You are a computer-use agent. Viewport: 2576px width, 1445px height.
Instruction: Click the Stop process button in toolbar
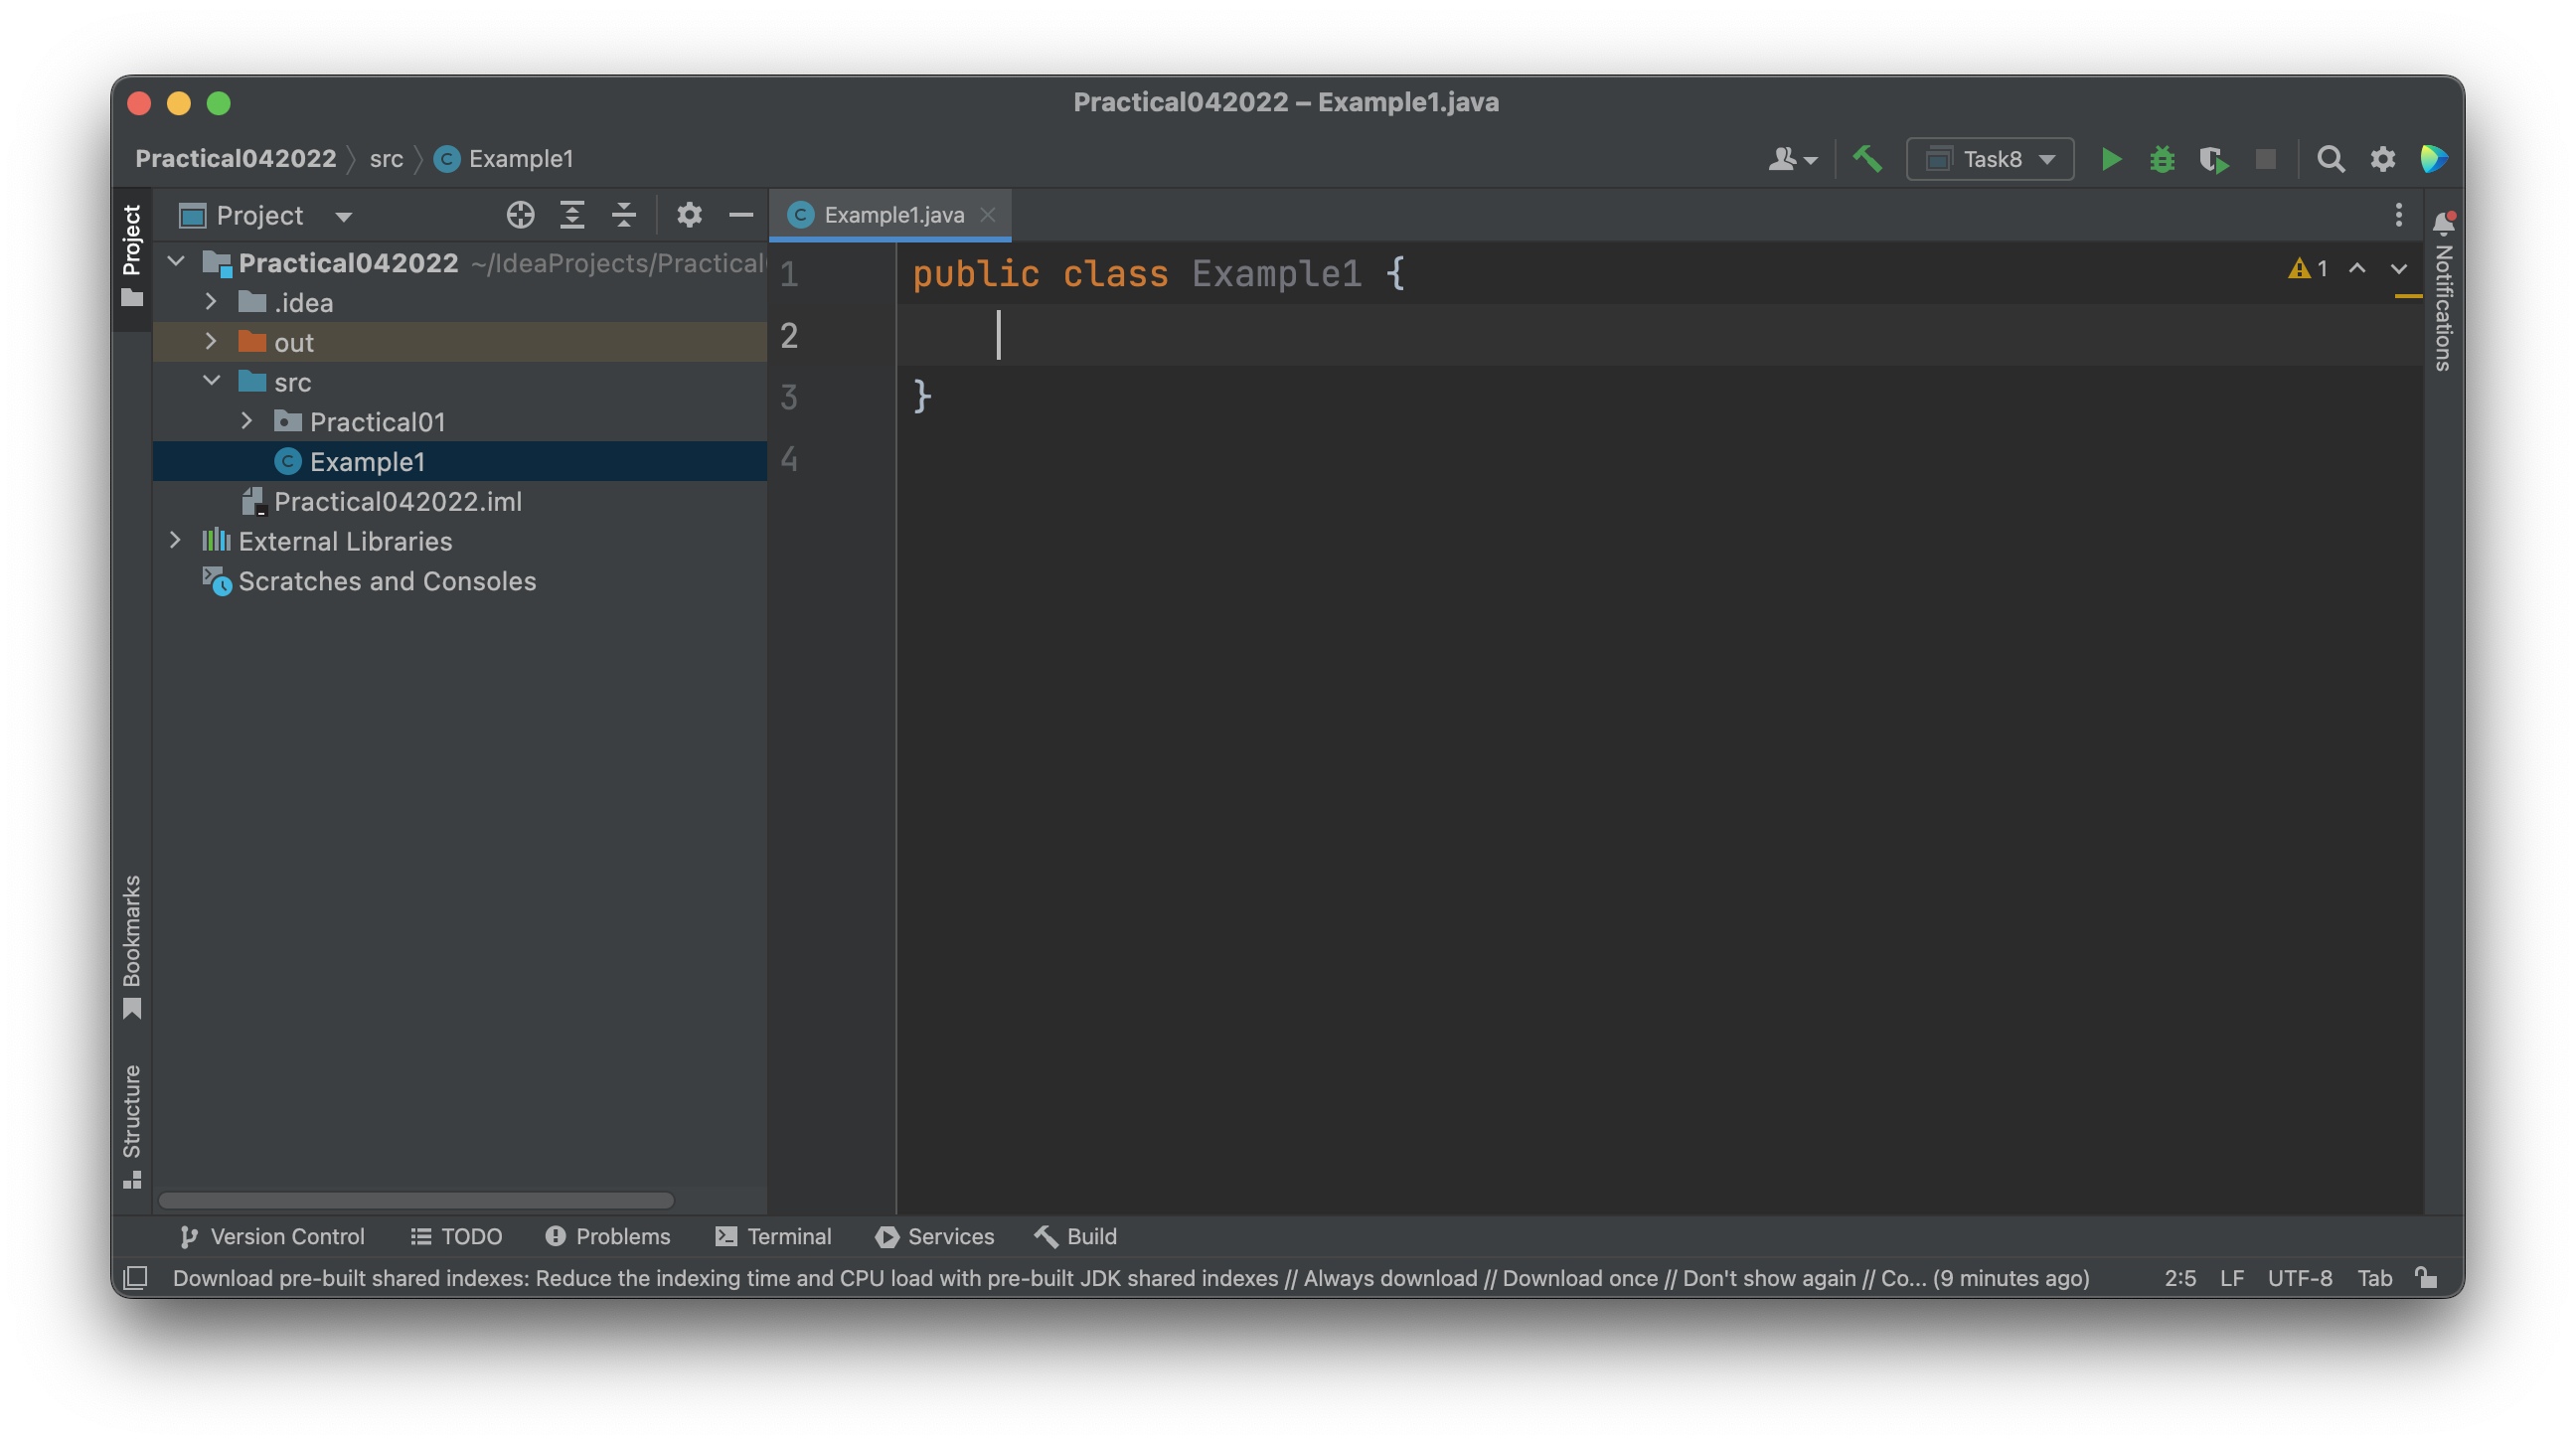[2265, 157]
